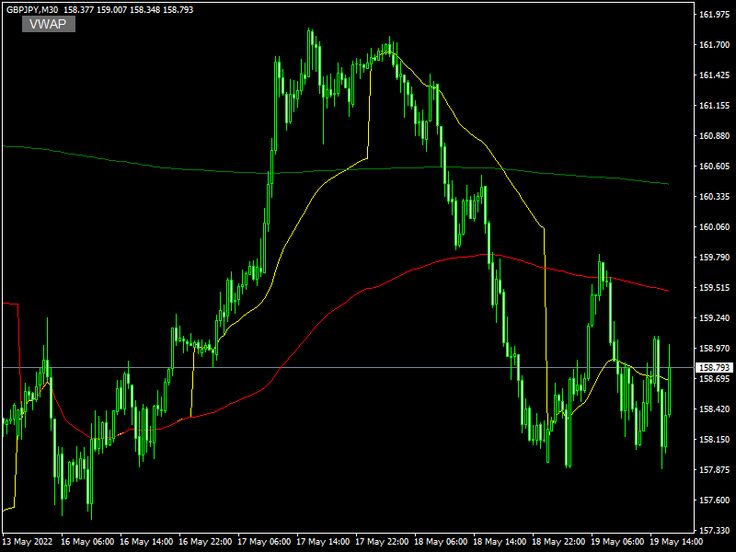The width and height of the screenshot is (736, 552).
Task: Click the 158.970 price axis label
Action: tap(714, 348)
